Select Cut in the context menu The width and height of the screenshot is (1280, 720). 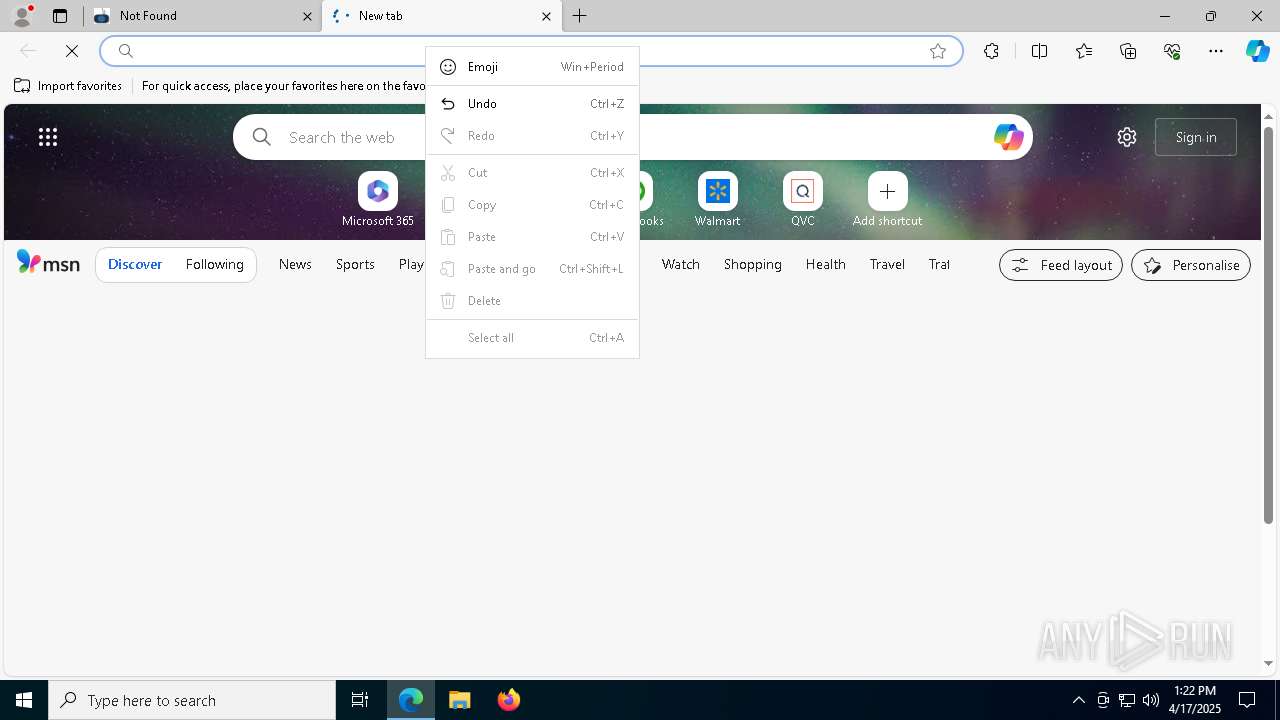tap(532, 173)
